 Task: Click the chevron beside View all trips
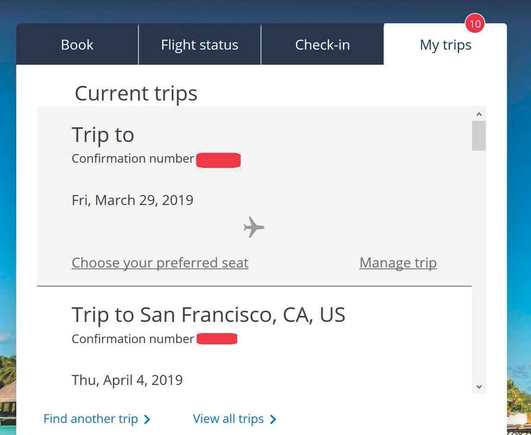(273, 419)
